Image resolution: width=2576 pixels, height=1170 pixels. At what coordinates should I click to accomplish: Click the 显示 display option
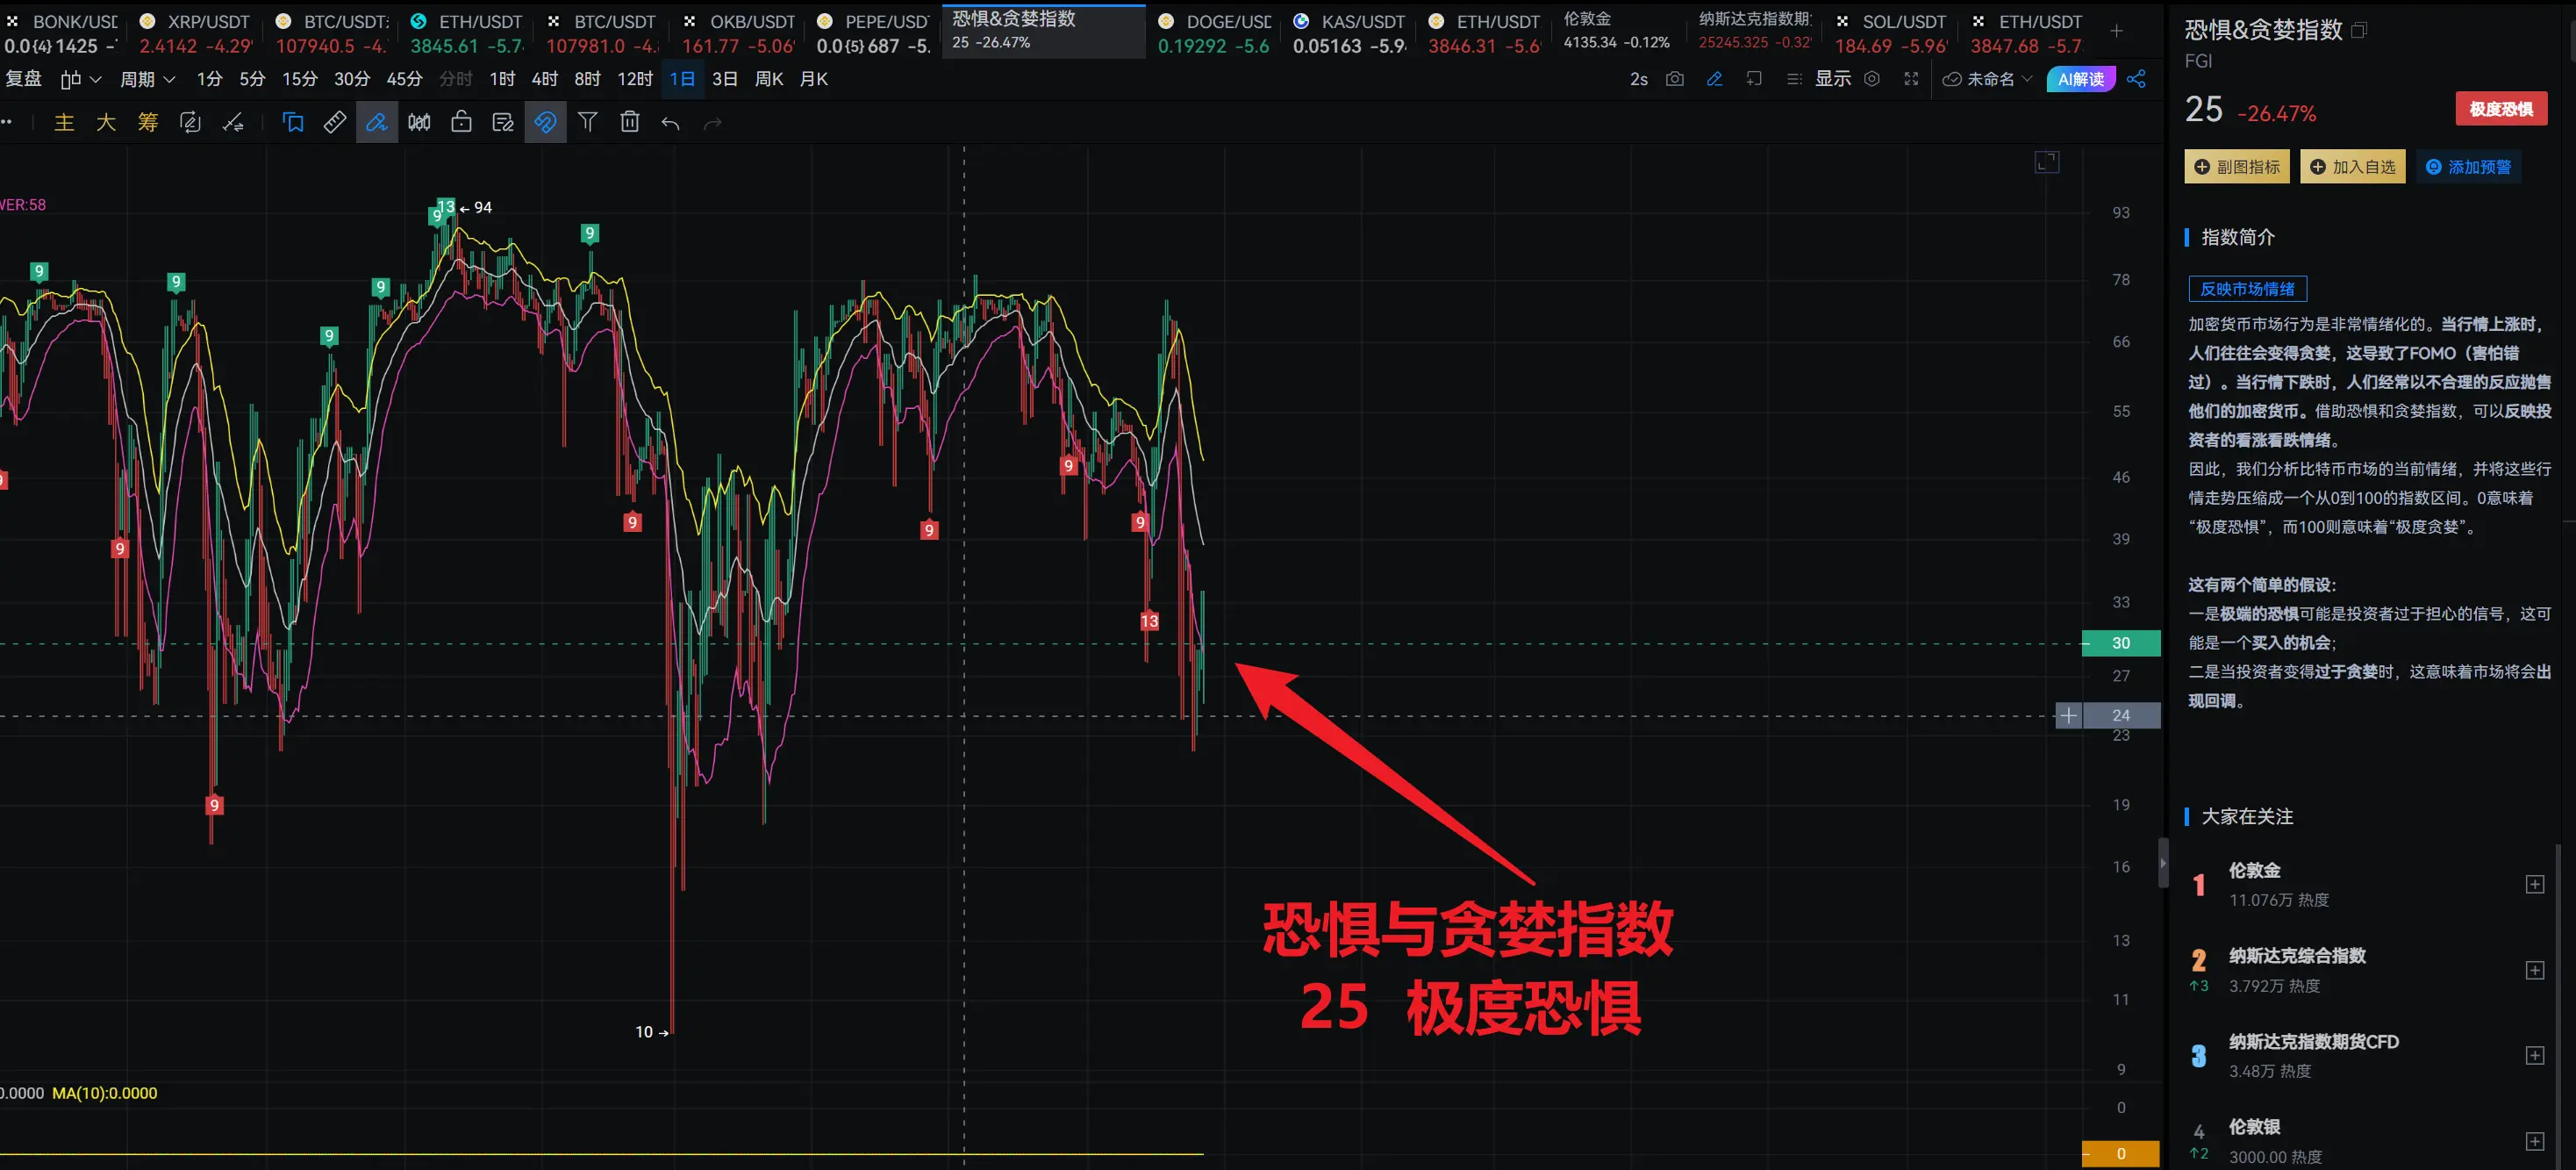[1833, 79]
